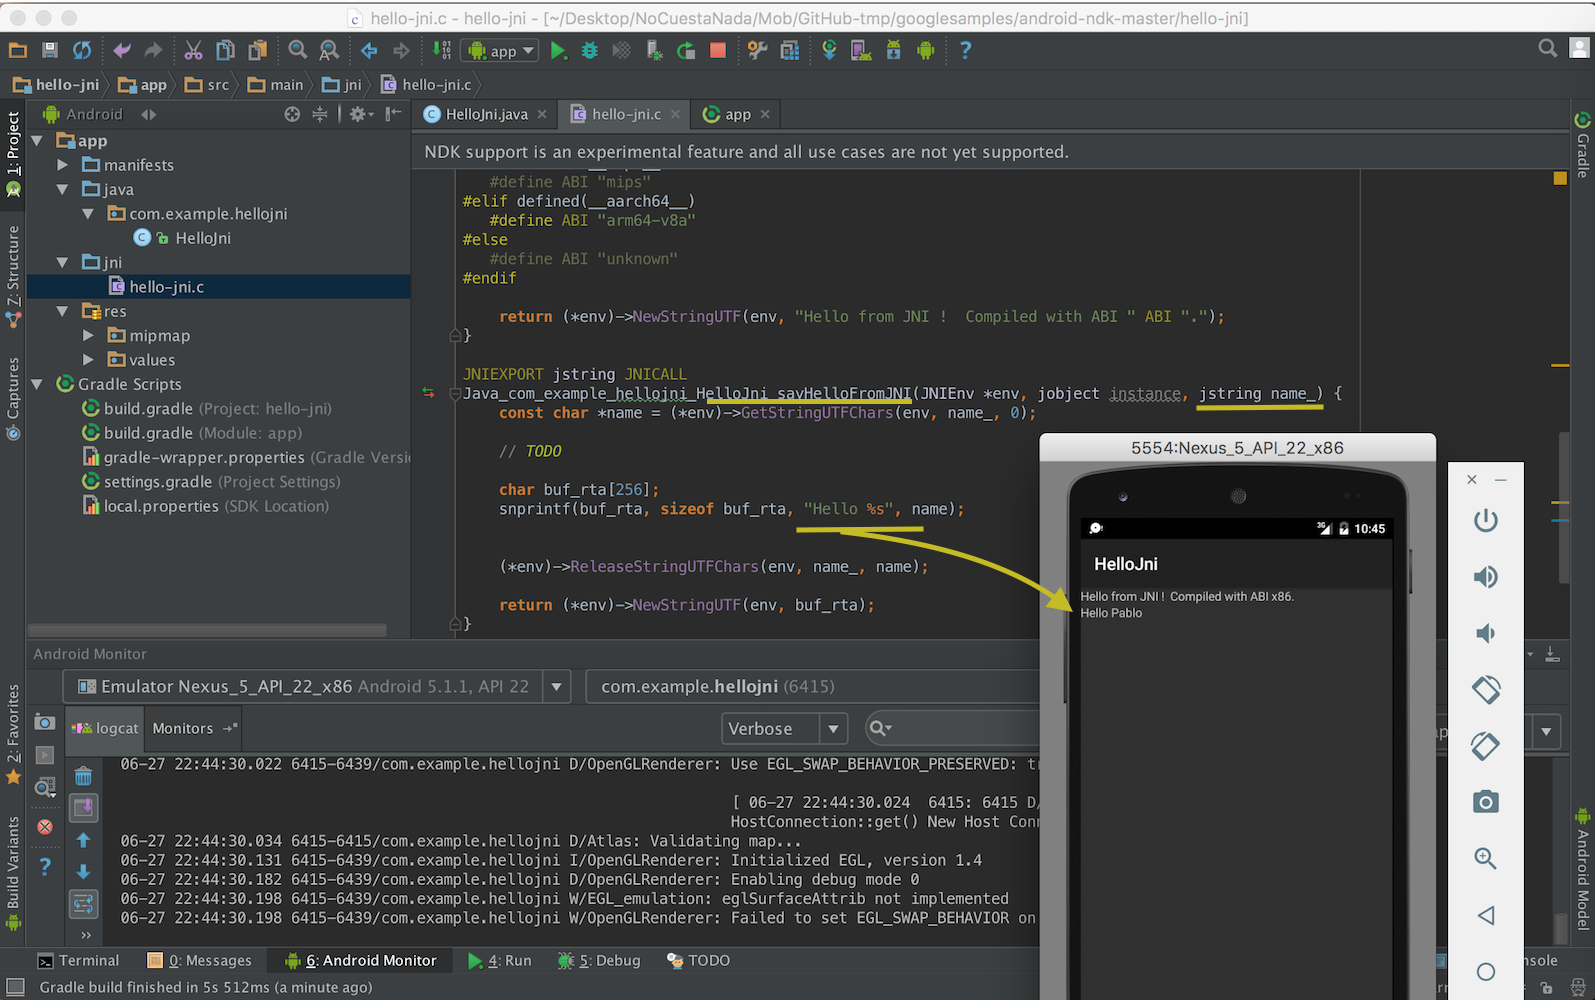Open the SDK Manager icon
This screenshot has height=1000, width=1595.
[893, 50]
